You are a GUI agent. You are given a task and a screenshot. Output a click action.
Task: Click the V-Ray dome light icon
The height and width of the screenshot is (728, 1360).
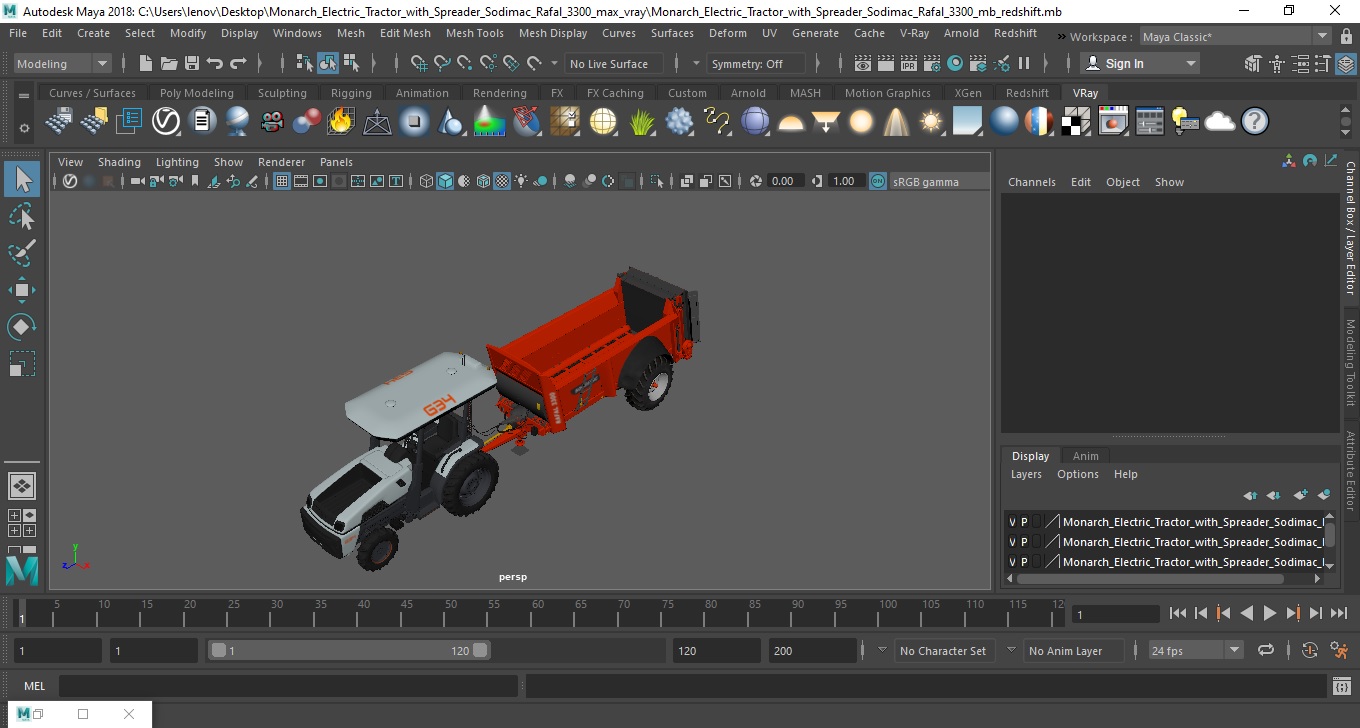[791, 122]
